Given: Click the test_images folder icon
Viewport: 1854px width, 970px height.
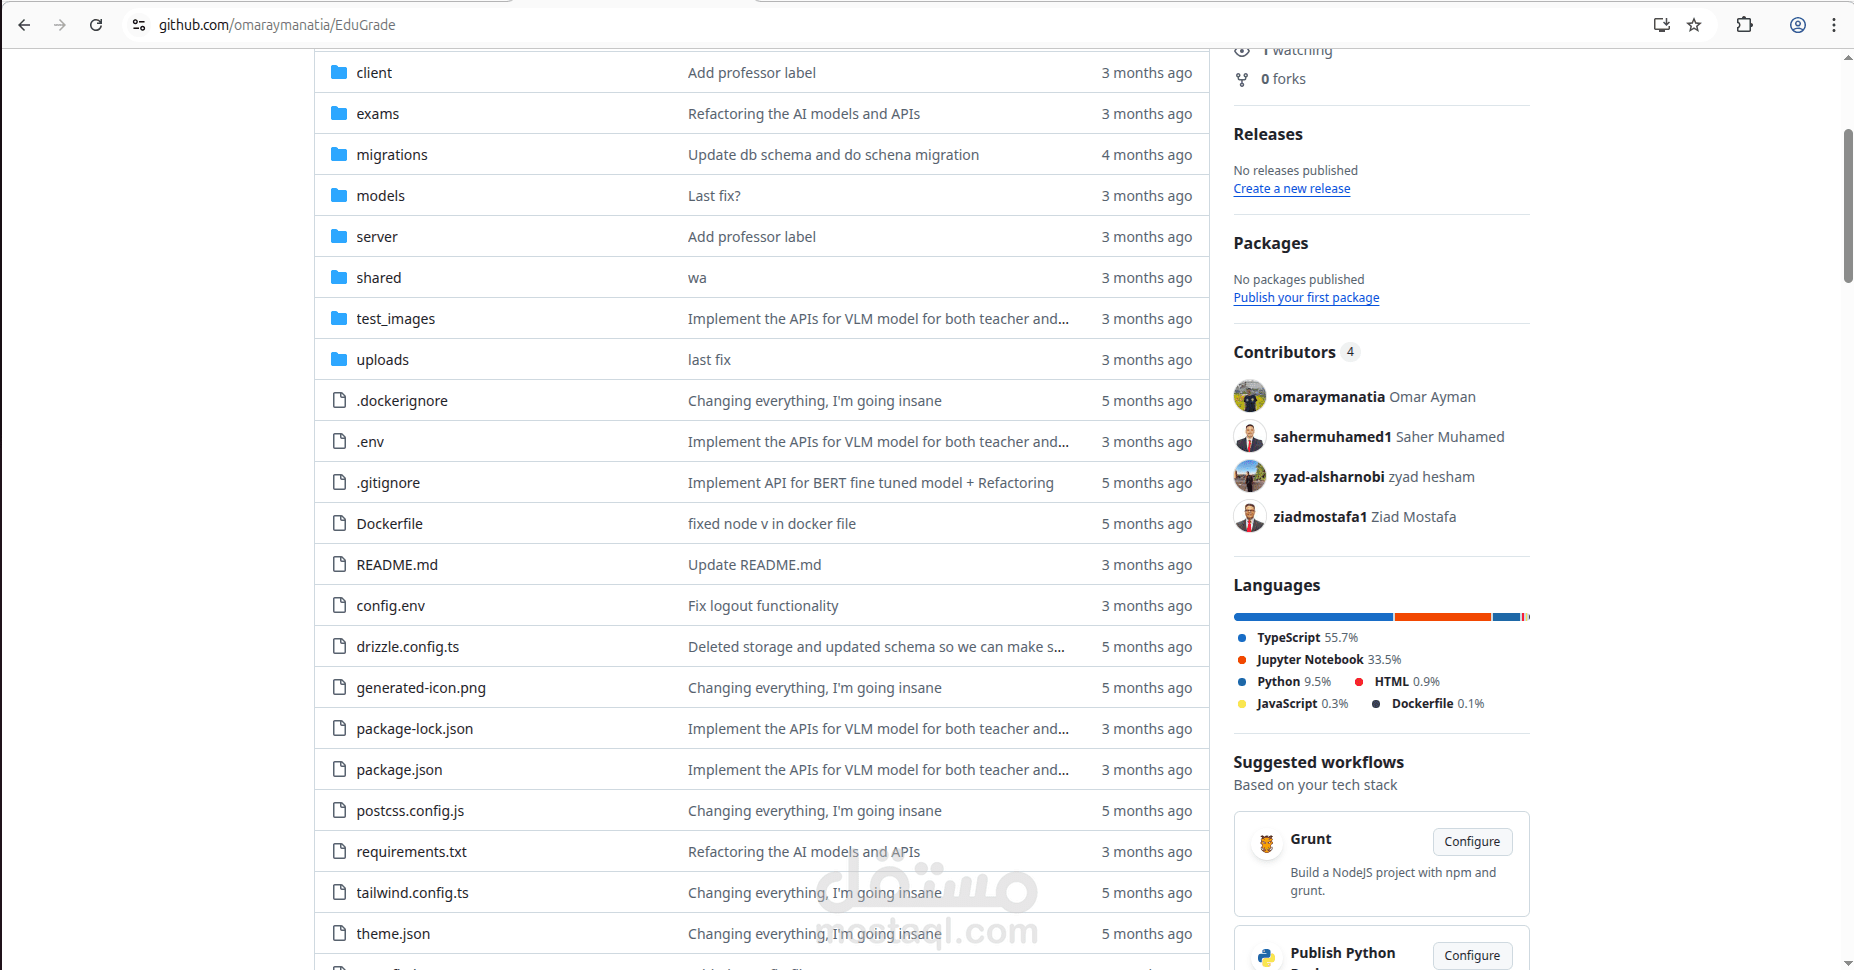Looking at the screenshot, I should 339,318.
